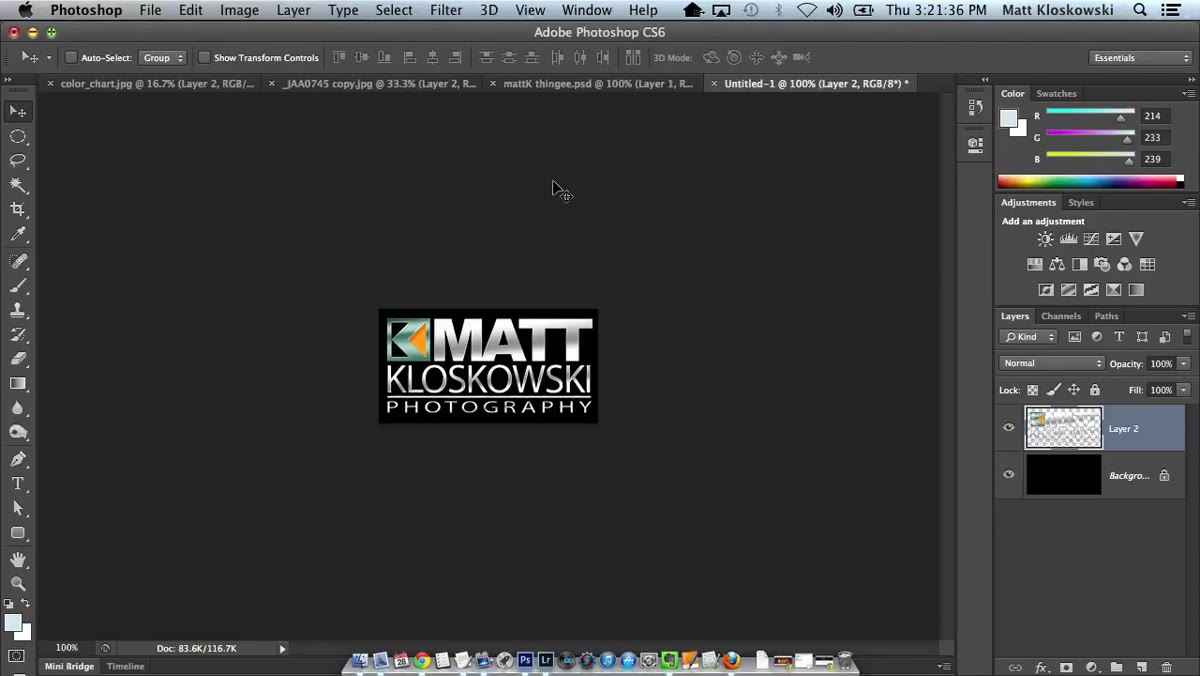Open the Normal blend mode dropdown
The height and width of the screenshot is (676, 1200).
(1051, 363)
